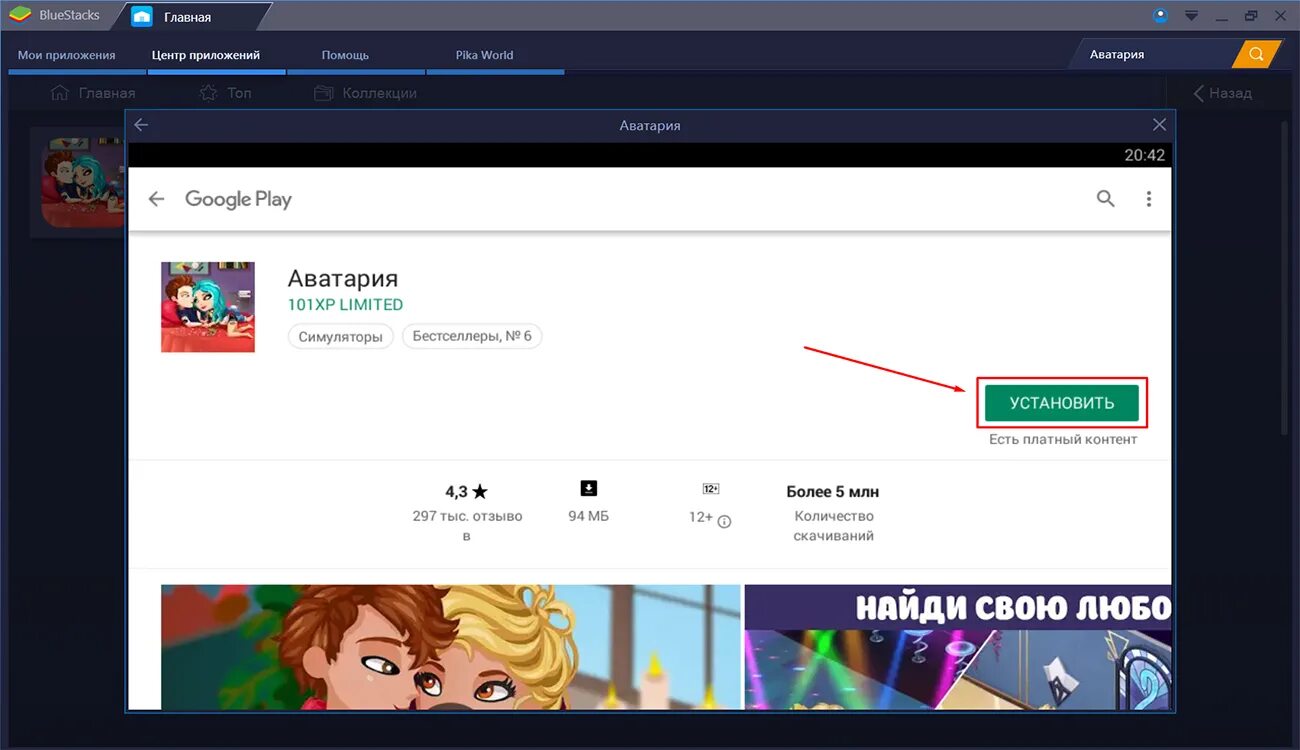This screenshot has height=750, width=1300.
Task: Click the 94 МБ download size icon
Action: pos(589,488)
